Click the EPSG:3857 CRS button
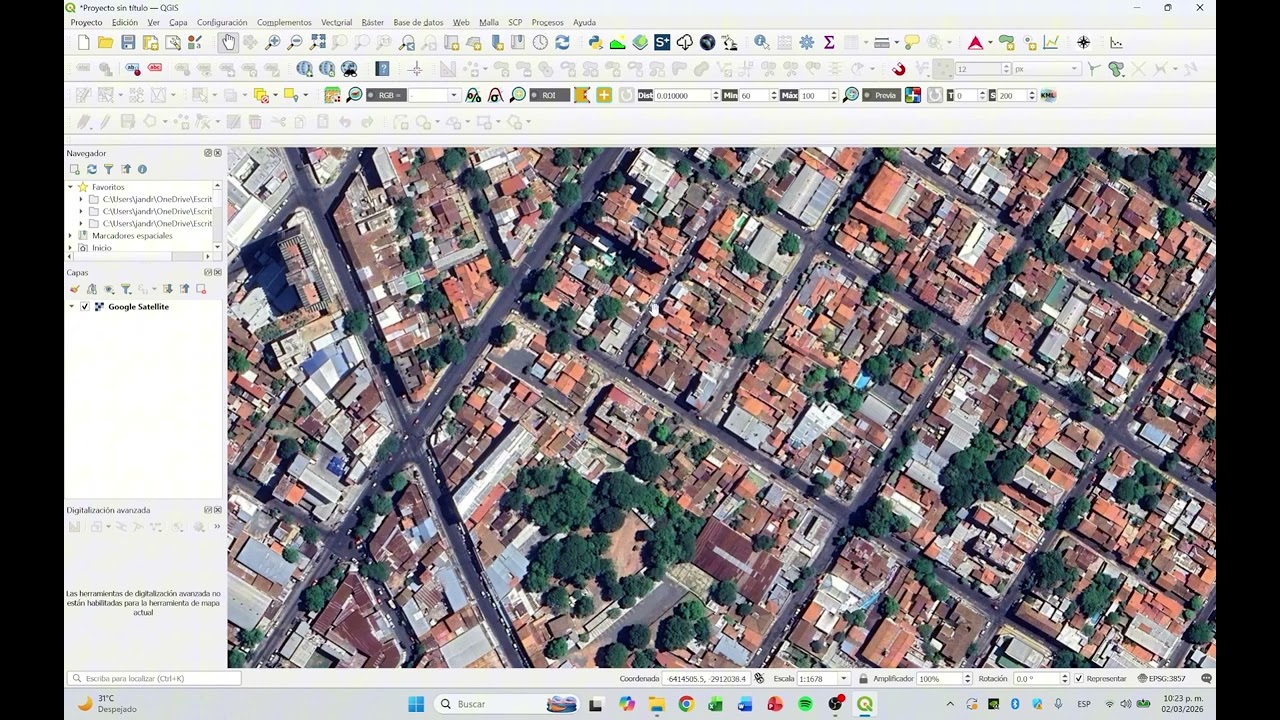Screen dimensions: 1280x720 [1161, 678]
